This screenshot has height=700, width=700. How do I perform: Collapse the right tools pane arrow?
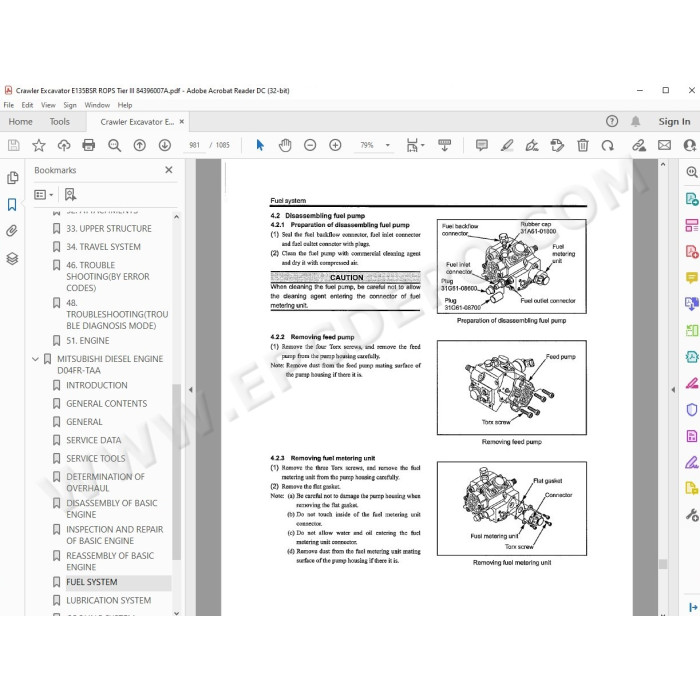[x=673, y=390]
